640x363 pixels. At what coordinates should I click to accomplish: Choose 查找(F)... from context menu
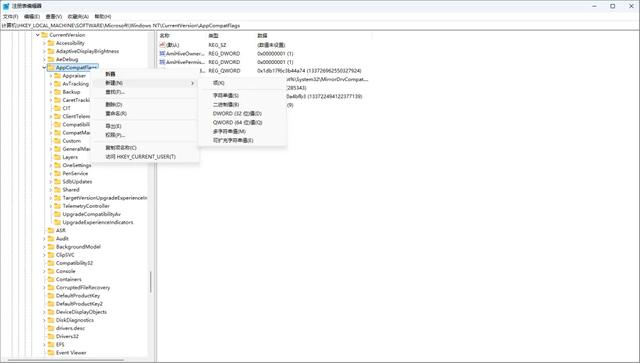coord(145,92)
